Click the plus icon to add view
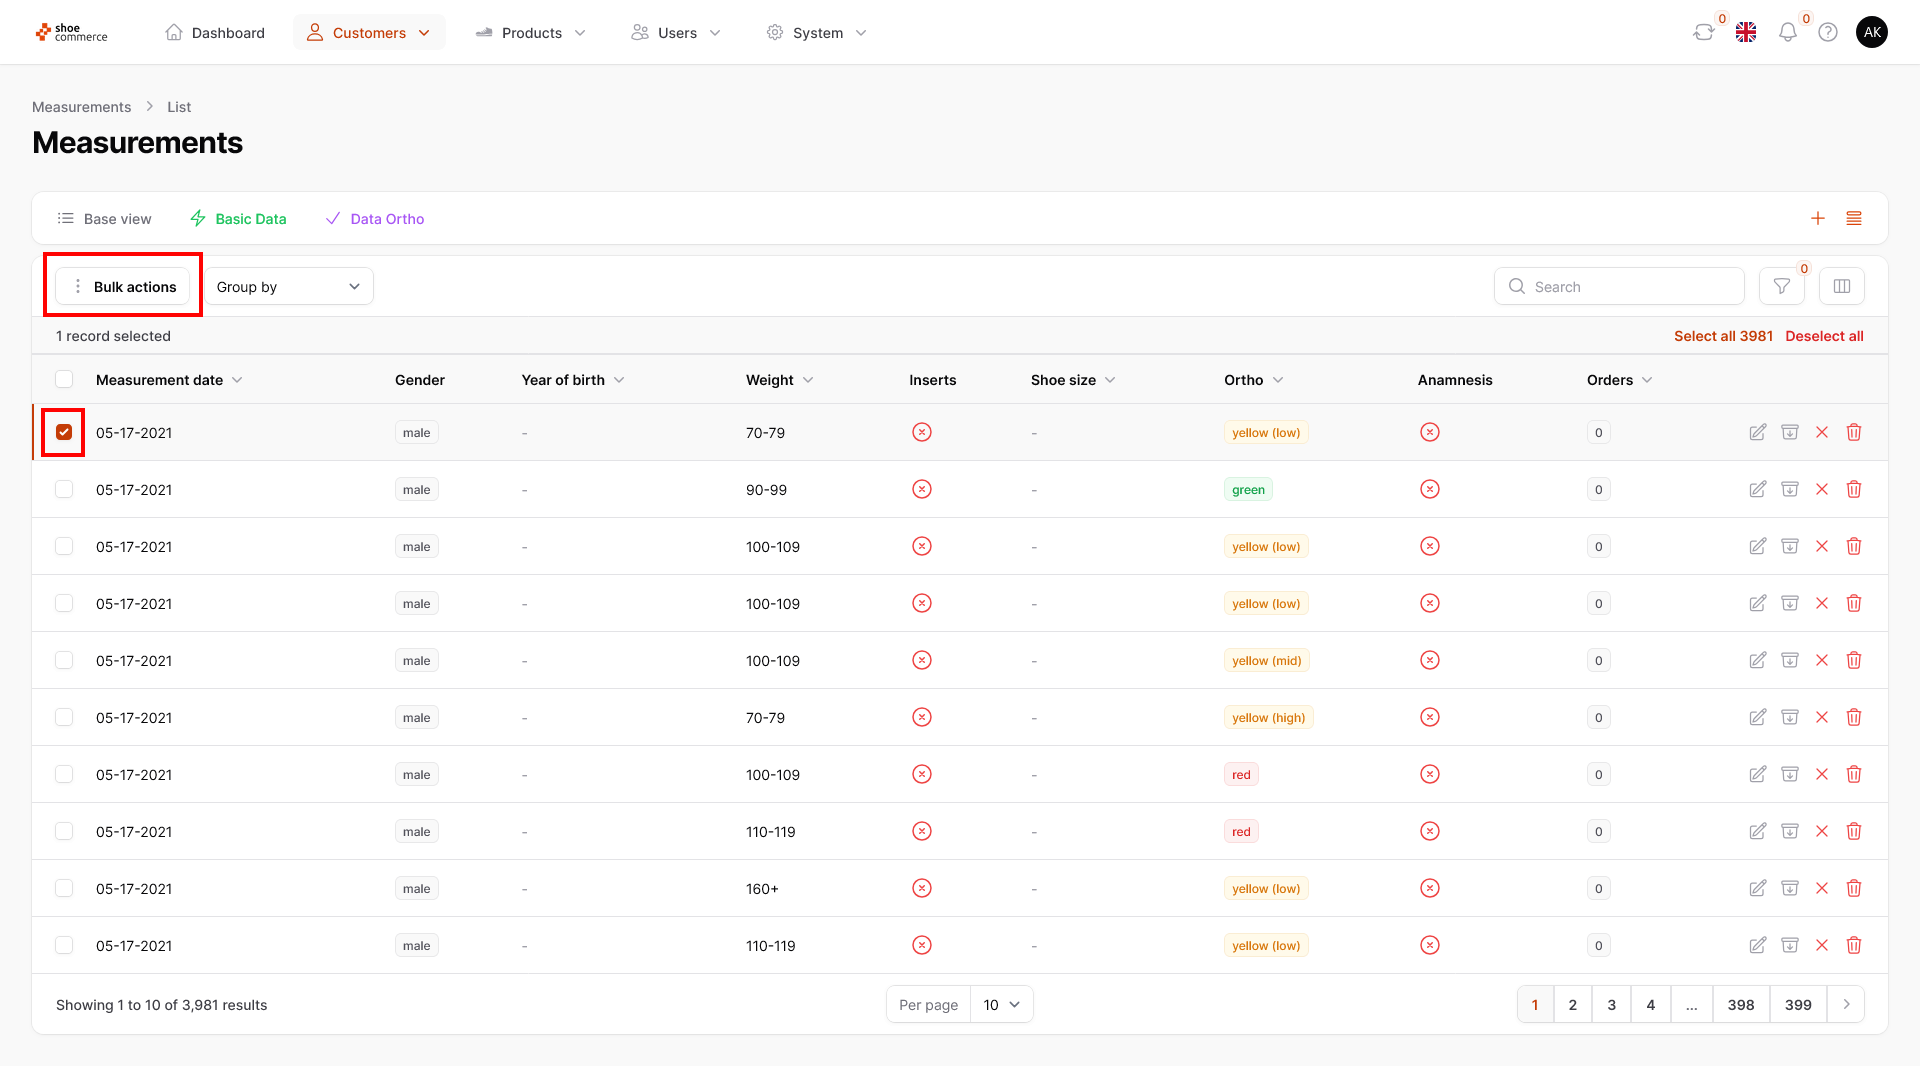1920x1066 pixels. (x=1817, y=219)
